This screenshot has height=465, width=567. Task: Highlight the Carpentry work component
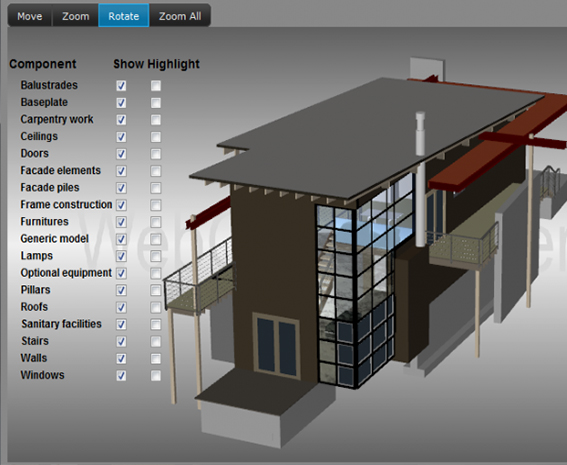click(156, 120)
